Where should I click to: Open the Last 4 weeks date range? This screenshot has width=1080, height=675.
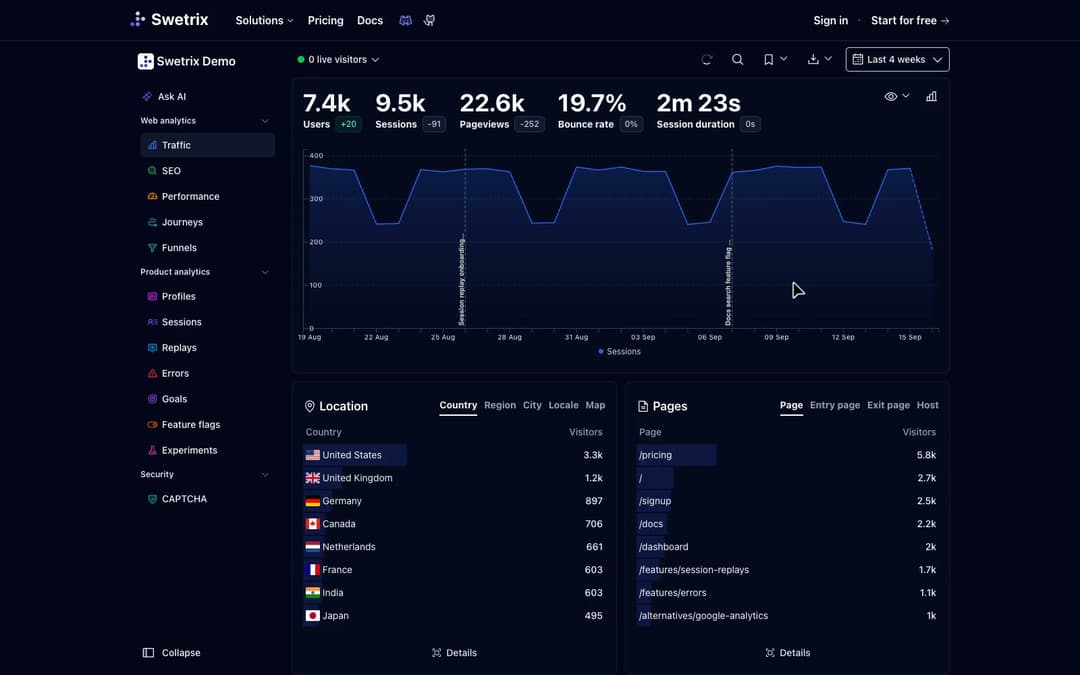pos(897,60)
